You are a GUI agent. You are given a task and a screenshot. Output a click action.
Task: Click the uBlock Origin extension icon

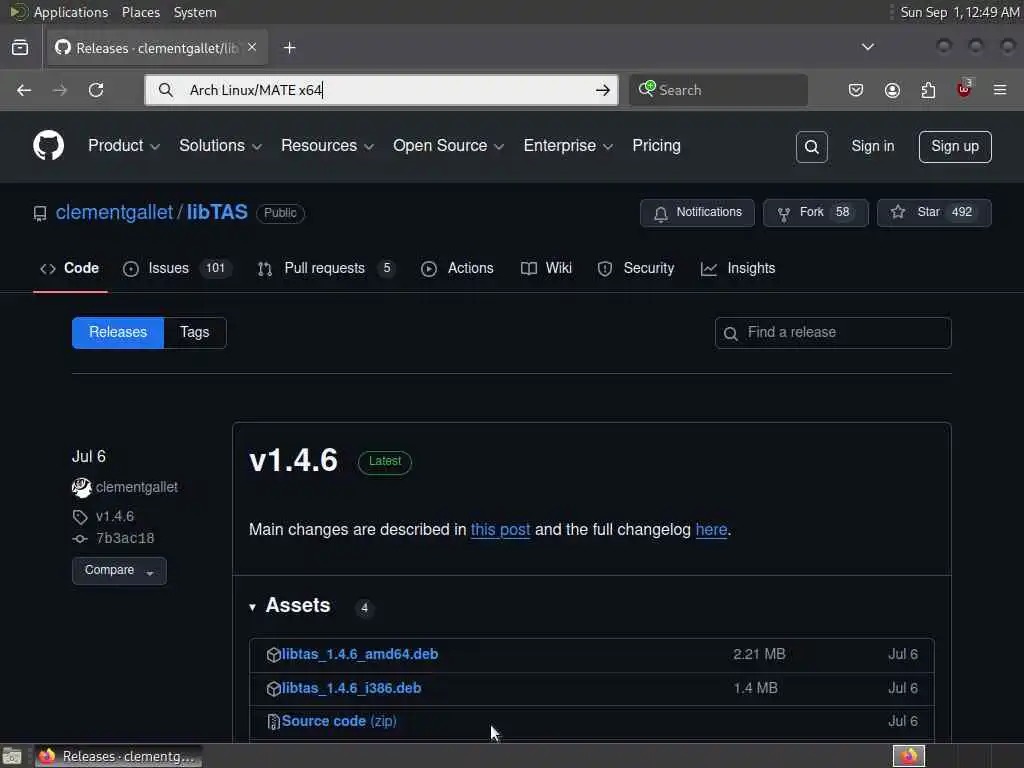(965, 89)
